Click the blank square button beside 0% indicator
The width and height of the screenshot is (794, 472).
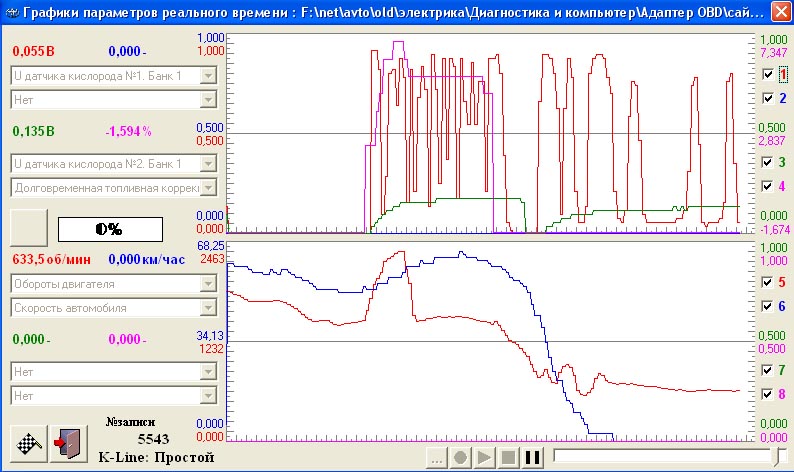coord(29,227)
